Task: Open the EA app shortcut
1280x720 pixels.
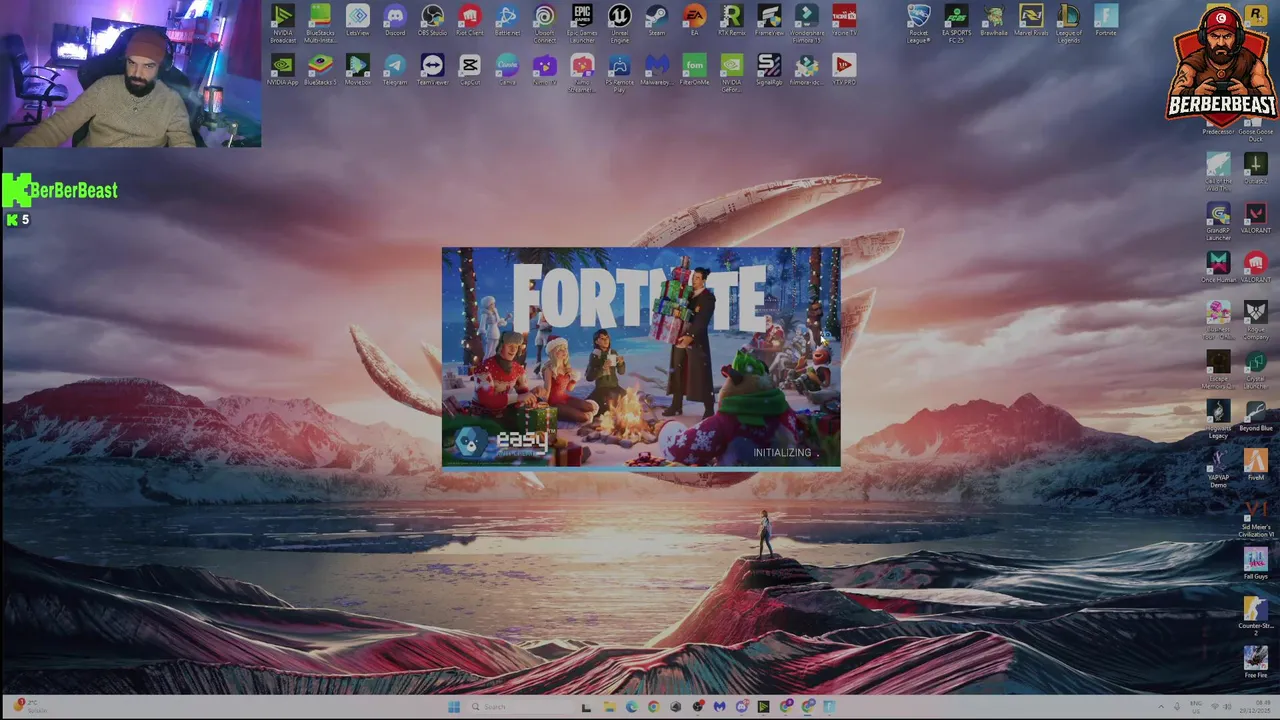Action: pyautogui.click(x=694, y=21)
